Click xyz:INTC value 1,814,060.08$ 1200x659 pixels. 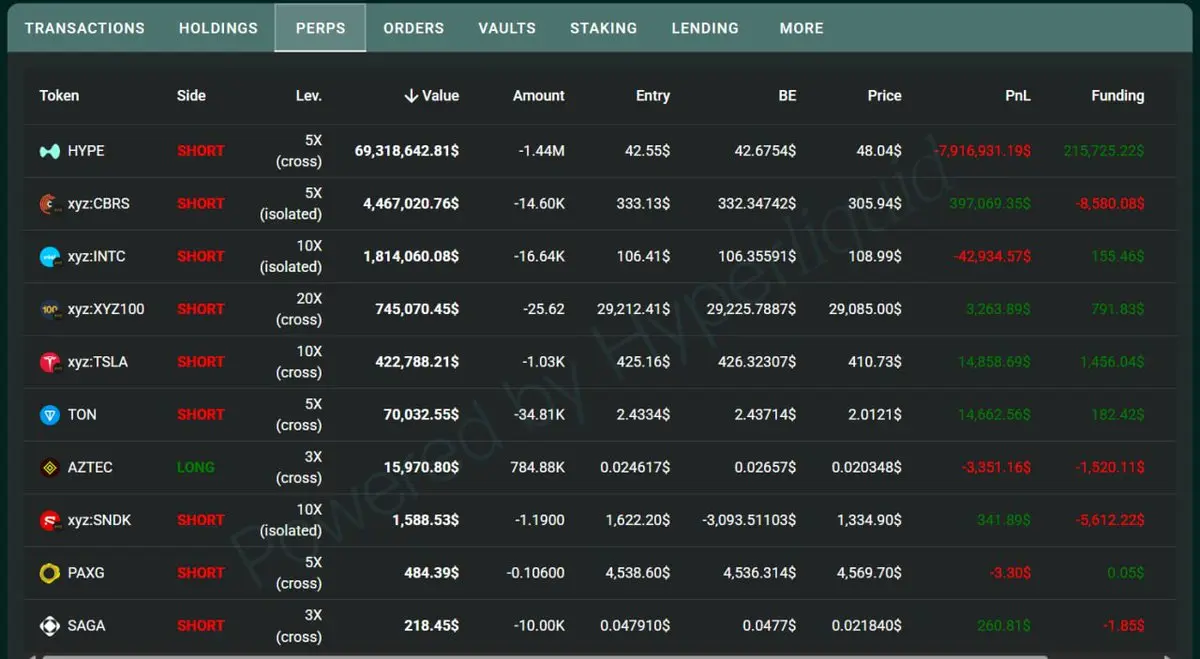pyautogui.click(x=411, y=257)
